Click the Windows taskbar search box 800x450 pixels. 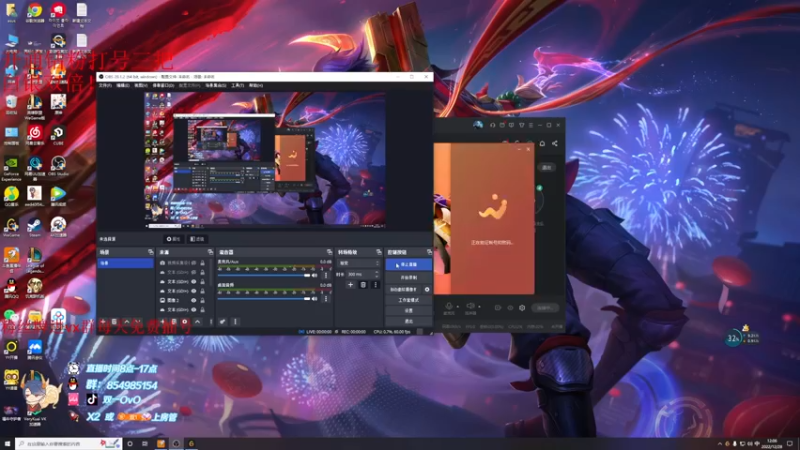click(68, 444)
